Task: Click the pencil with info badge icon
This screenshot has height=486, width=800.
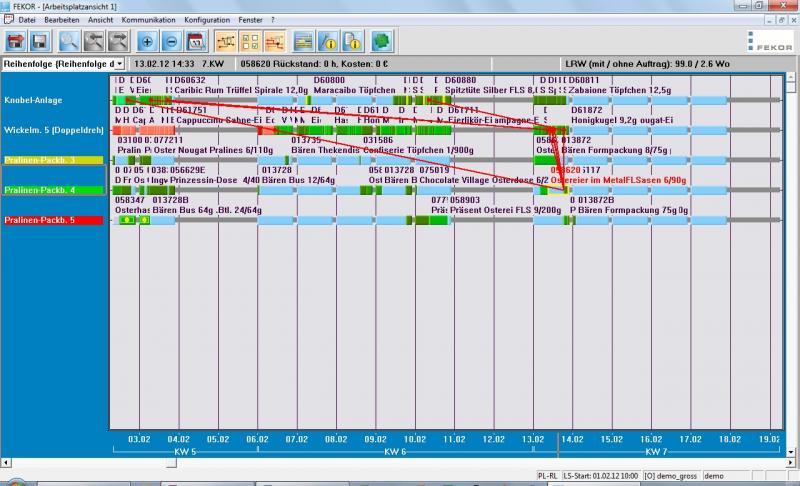Action: tap(328, 41)
